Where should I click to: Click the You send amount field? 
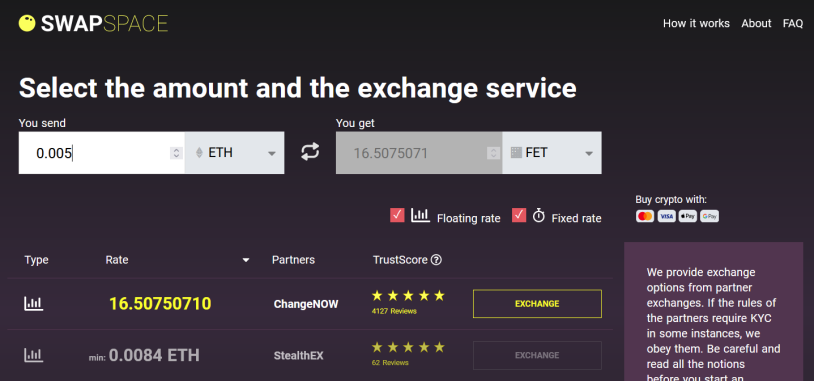[x=102, y=153]
